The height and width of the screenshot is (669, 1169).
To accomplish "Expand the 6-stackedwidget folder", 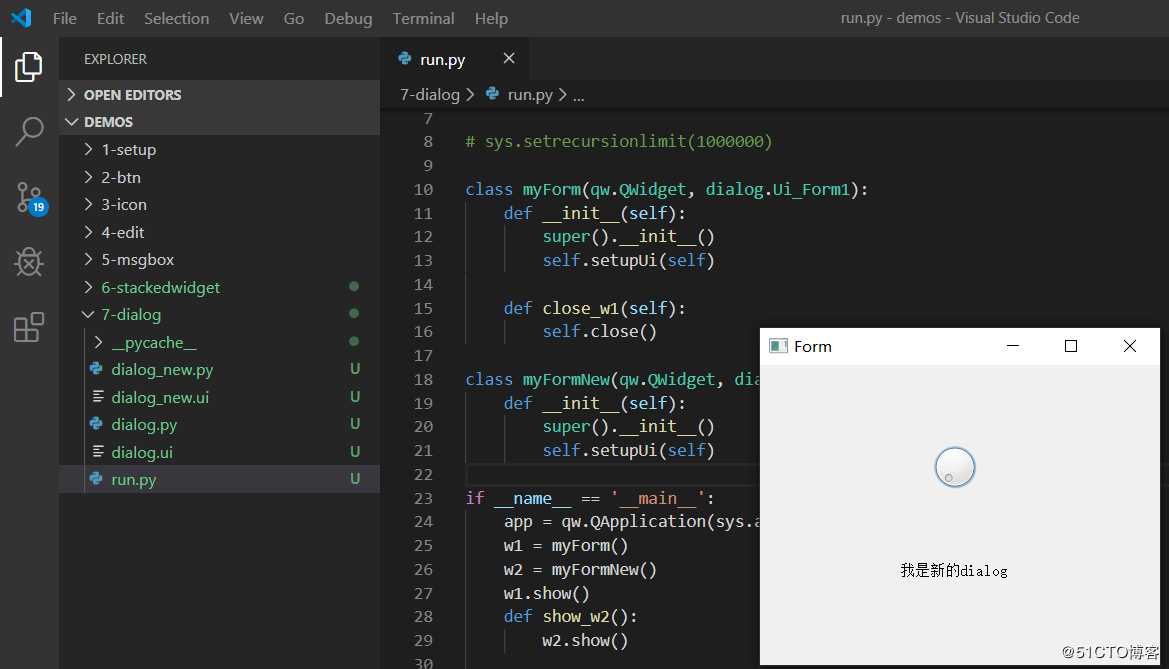I will point(160,287).
